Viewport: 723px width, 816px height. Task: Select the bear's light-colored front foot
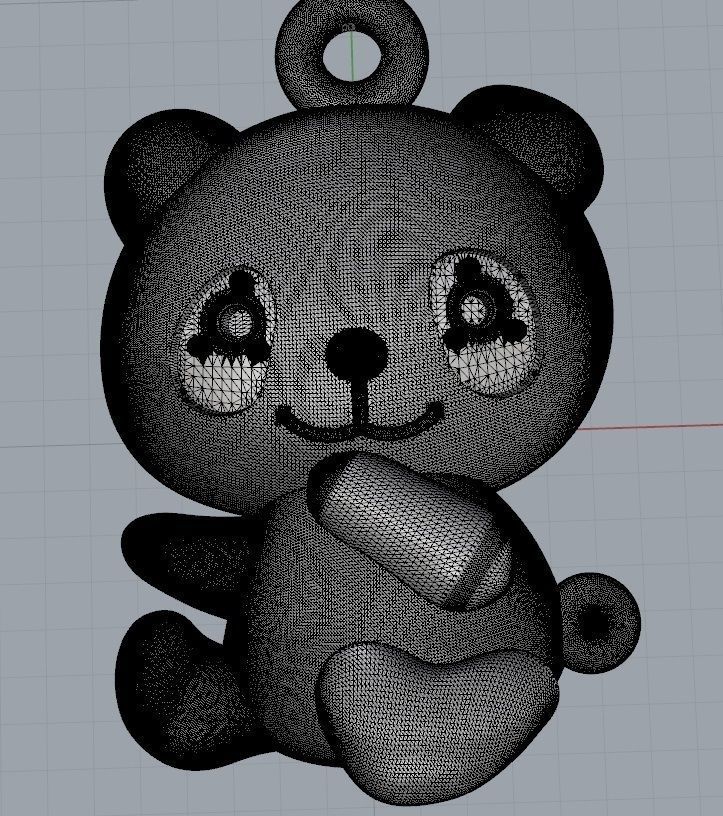[x=437, y=723]
